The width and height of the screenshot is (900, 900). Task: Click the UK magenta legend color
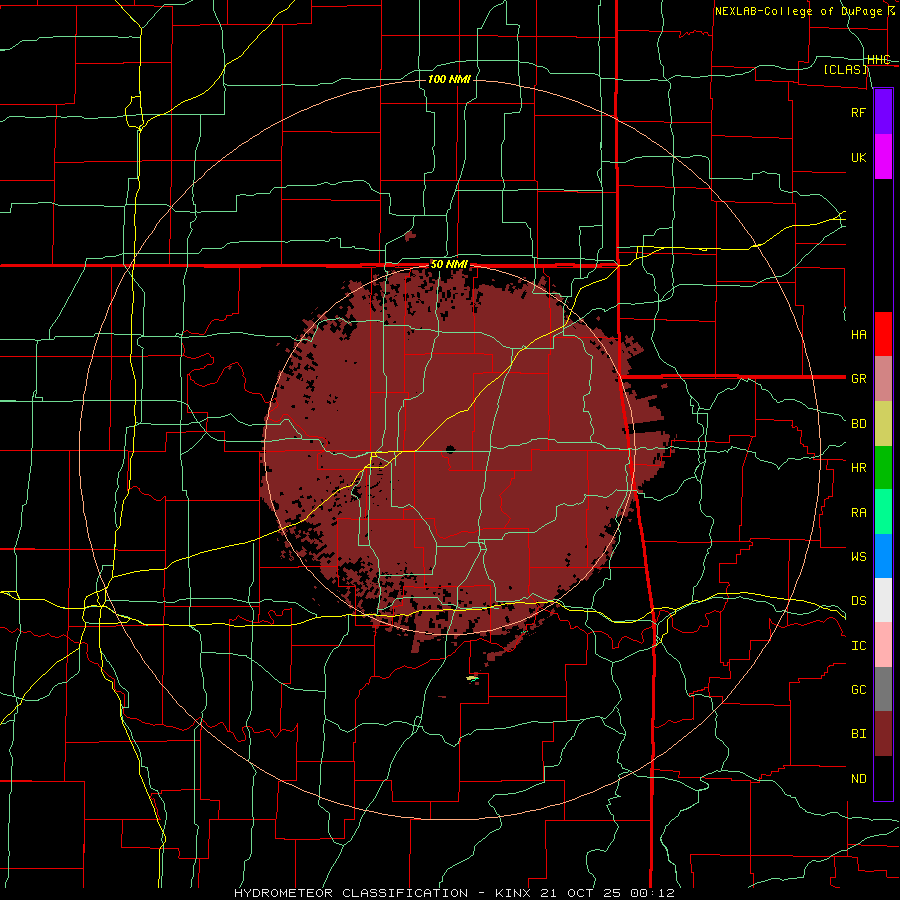[x=883, y=157]
